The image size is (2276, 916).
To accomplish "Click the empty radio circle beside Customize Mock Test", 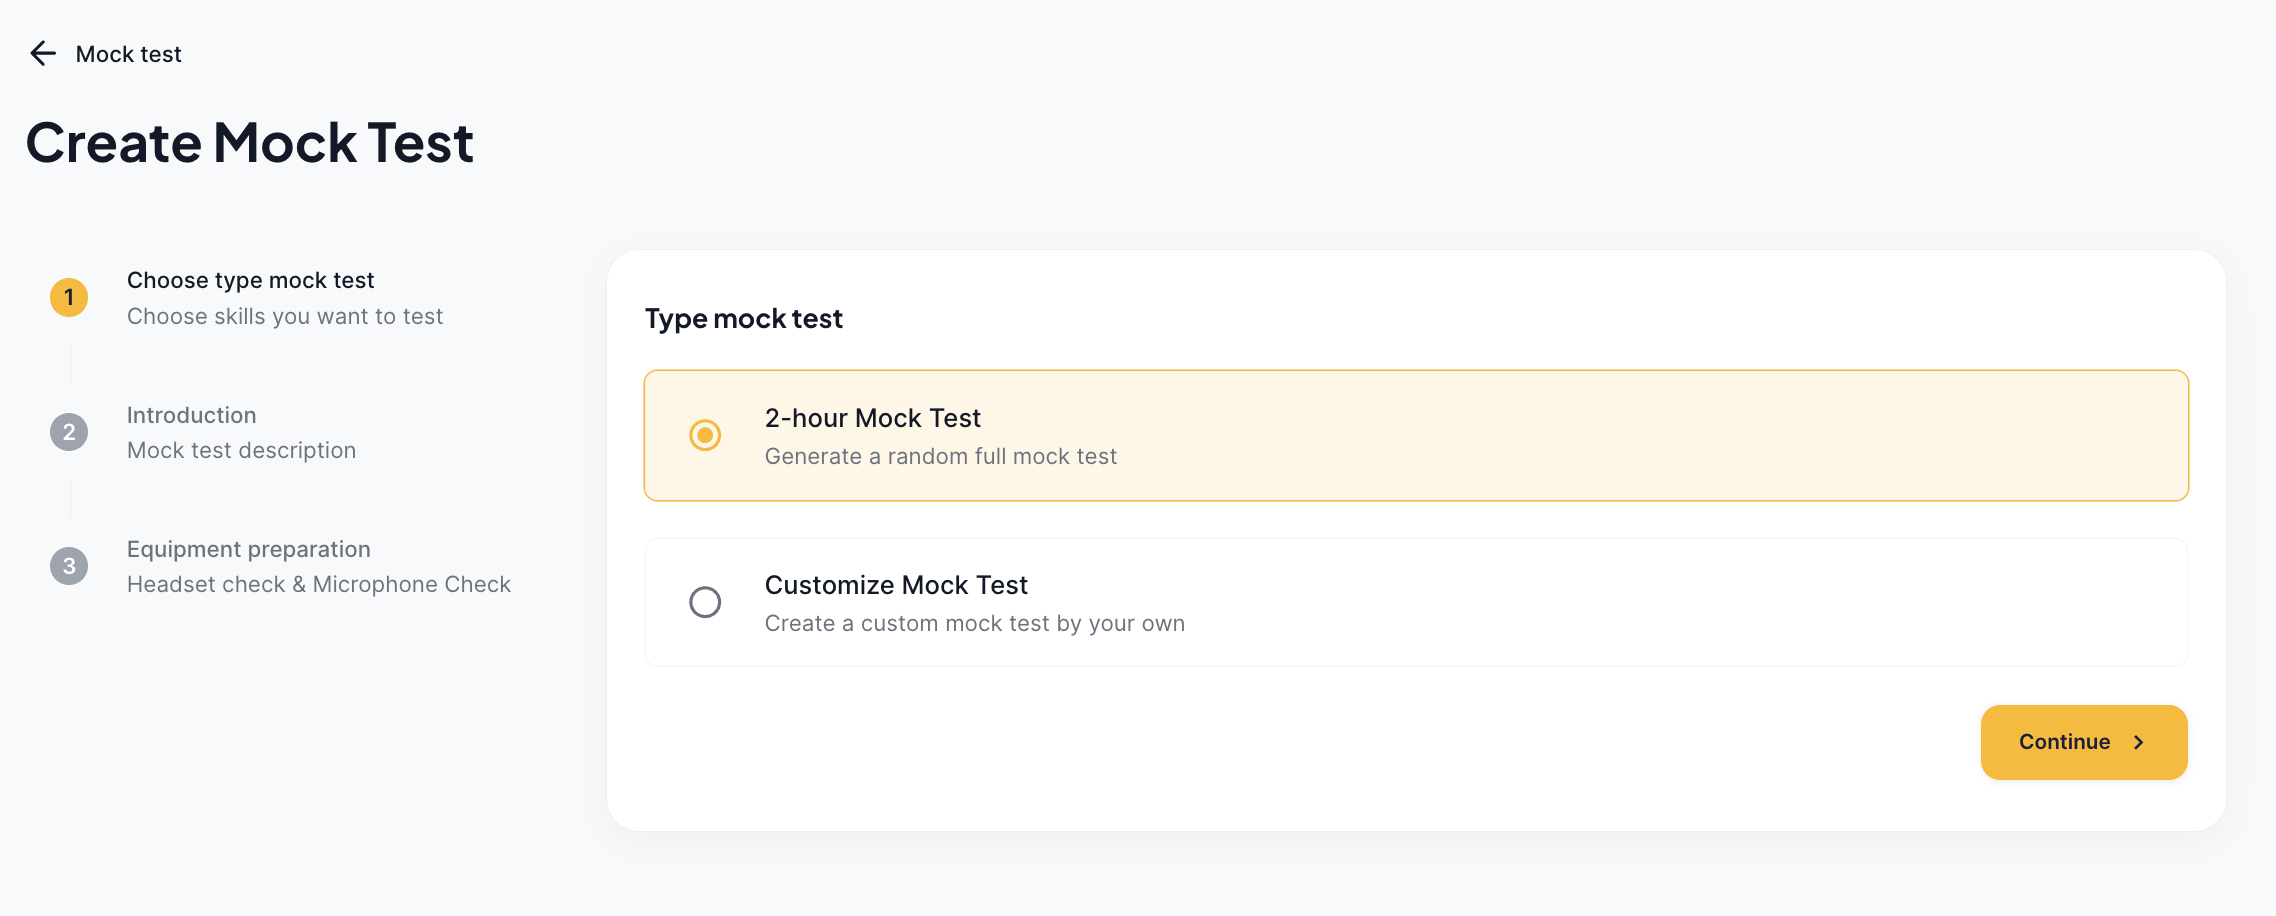I will pos(705,602).
